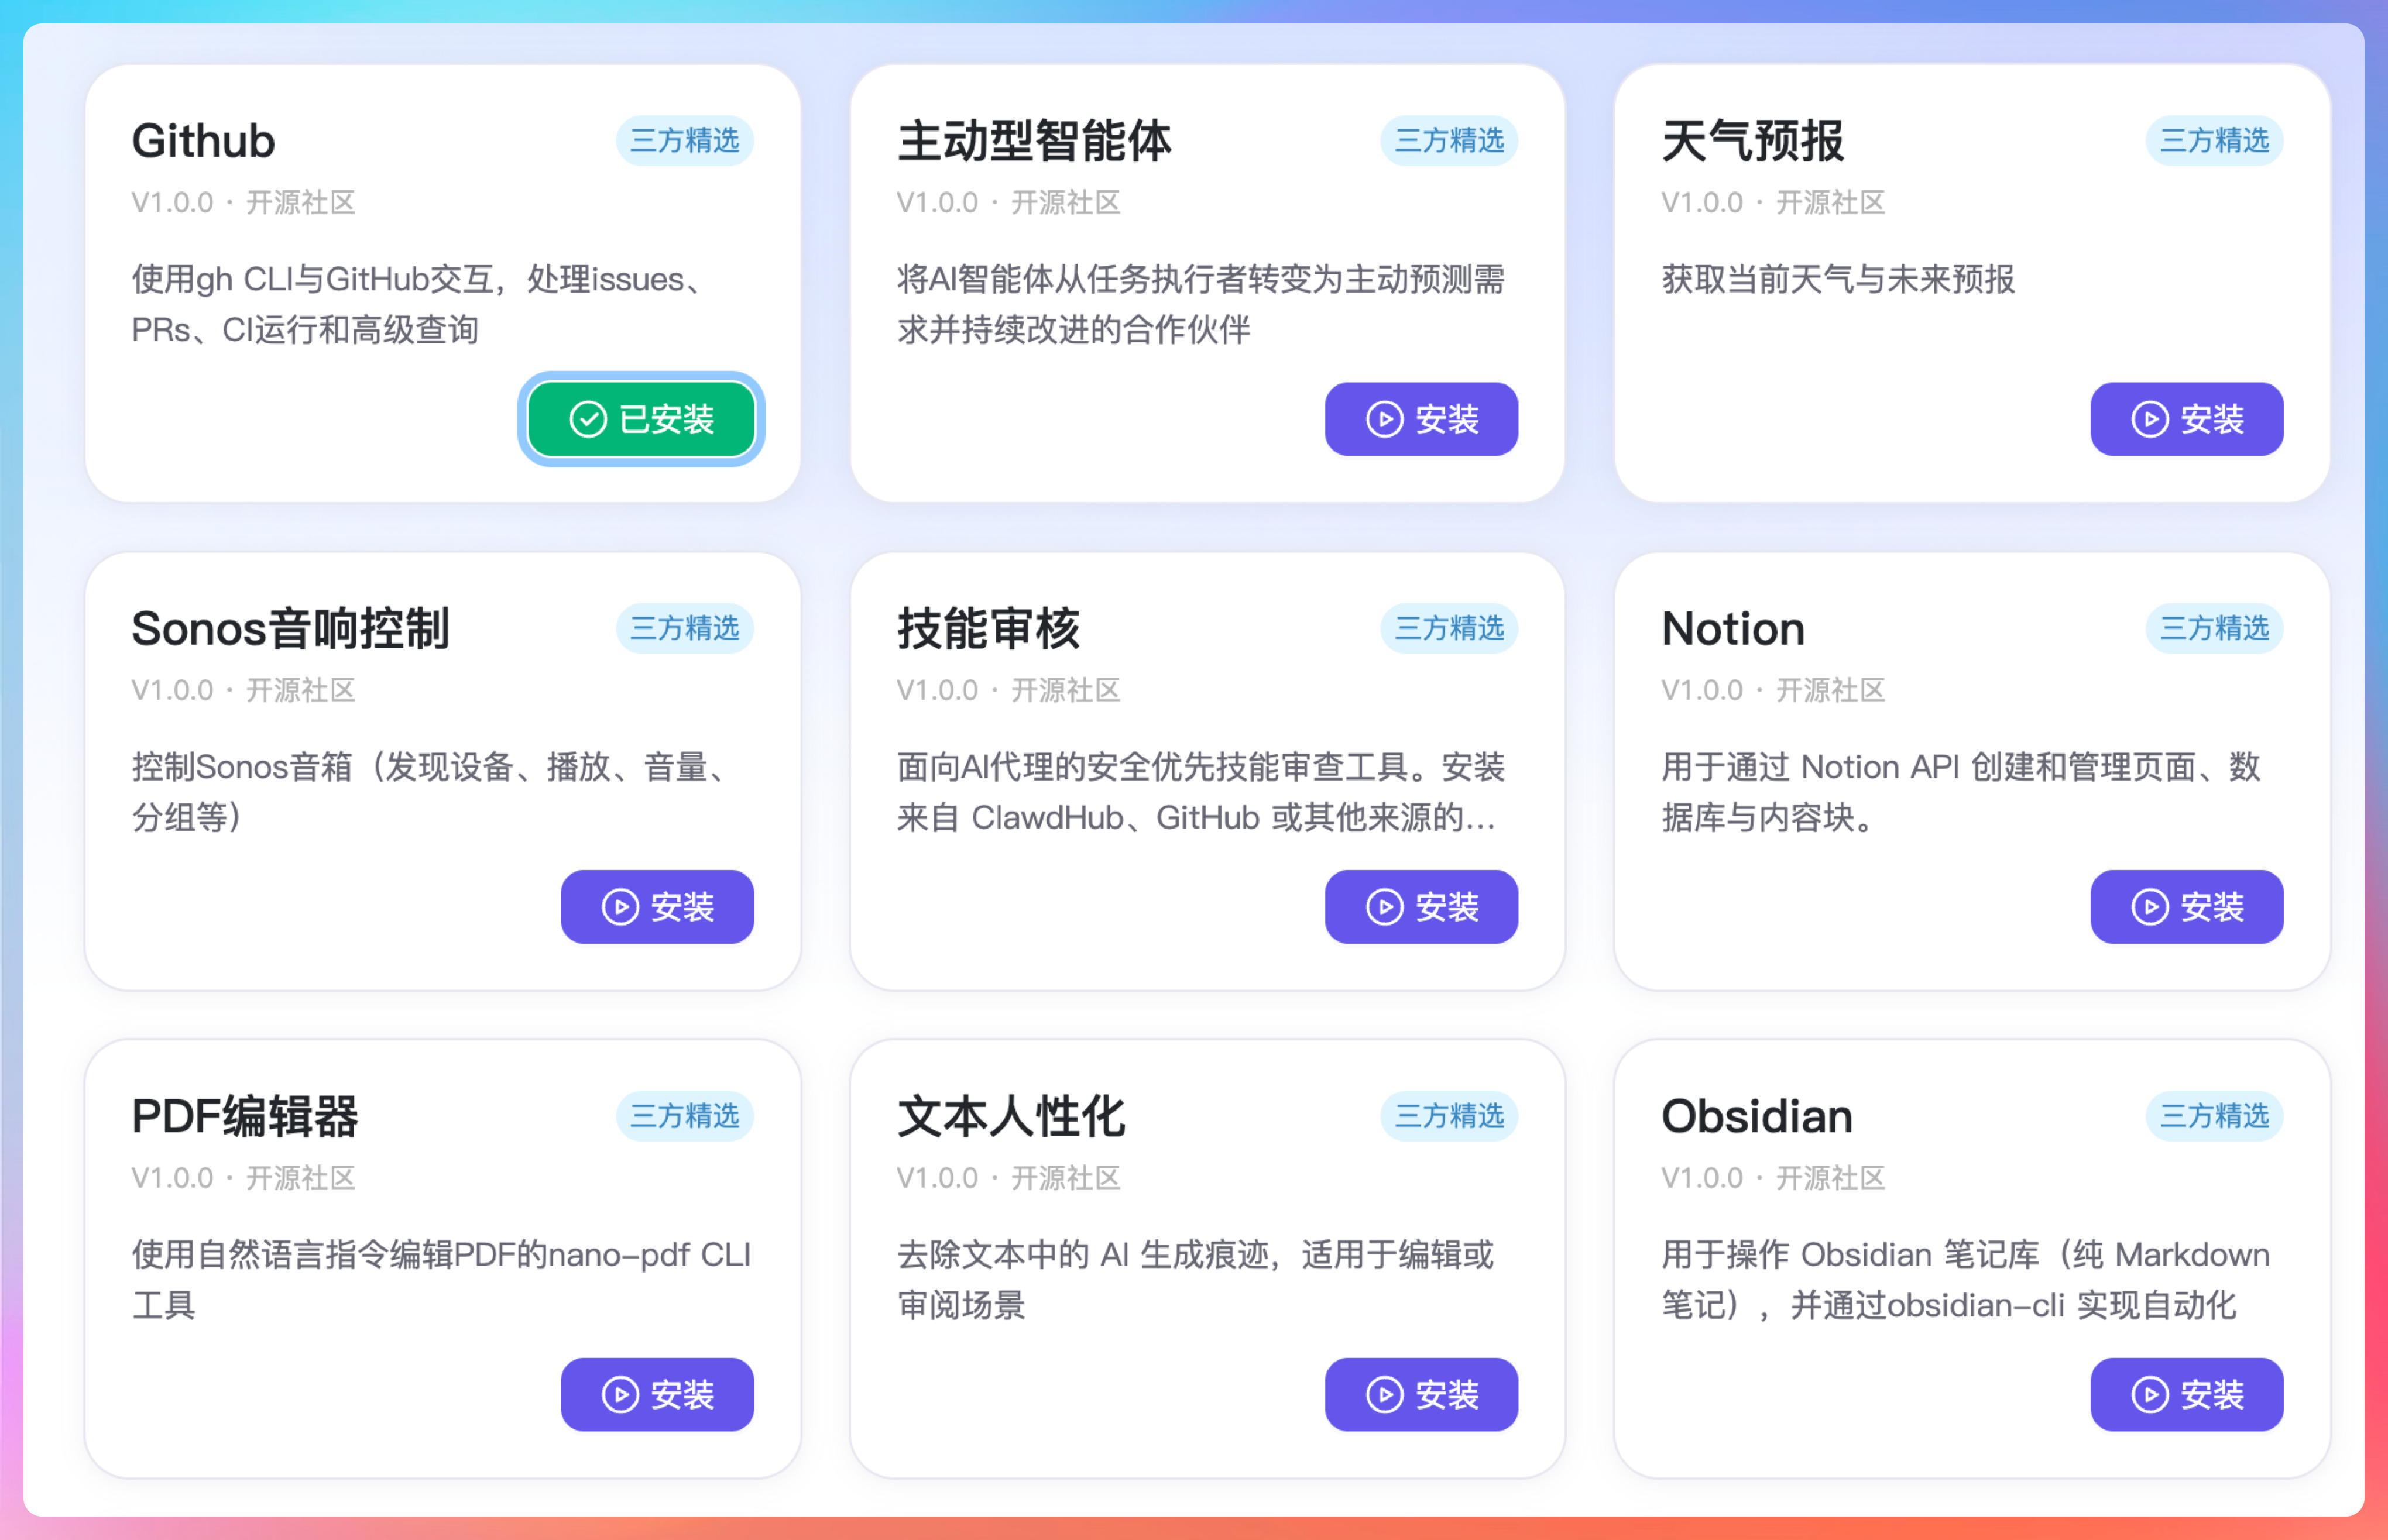
Task: Open the Github skill title
Action: point(203,141)
